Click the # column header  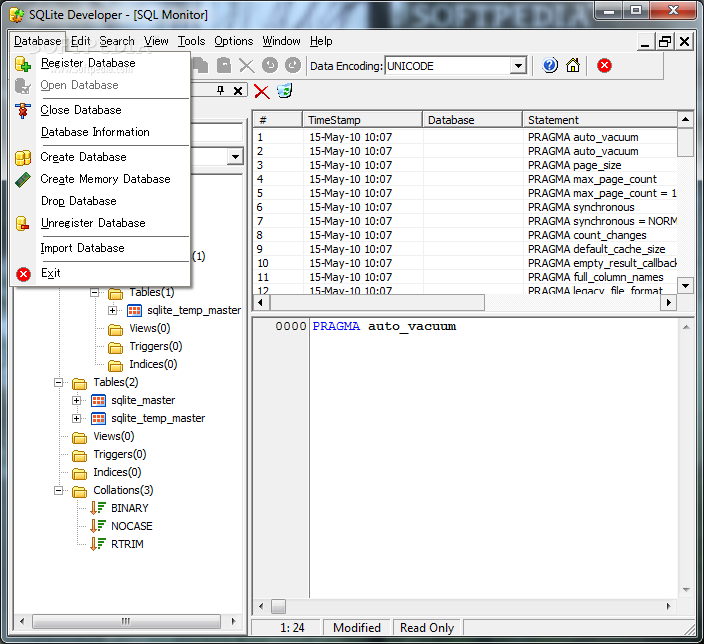pos(278,120)
